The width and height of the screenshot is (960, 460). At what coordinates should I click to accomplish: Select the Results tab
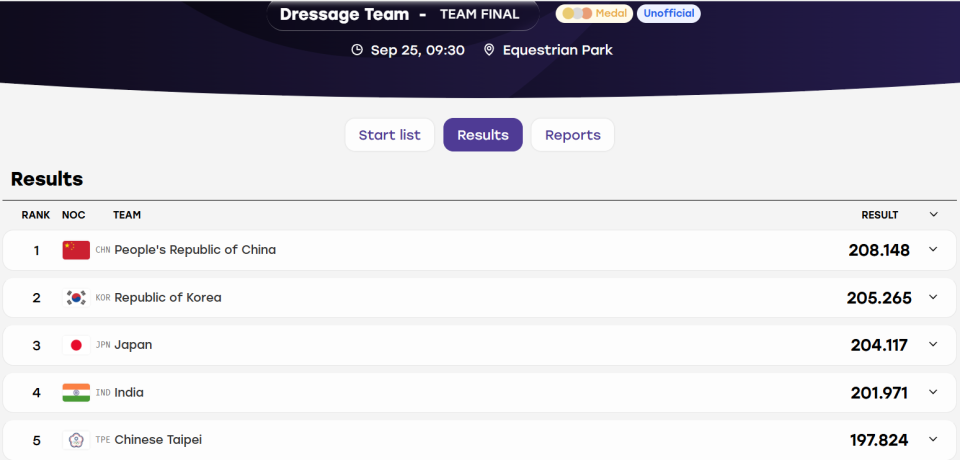point(483,135)
